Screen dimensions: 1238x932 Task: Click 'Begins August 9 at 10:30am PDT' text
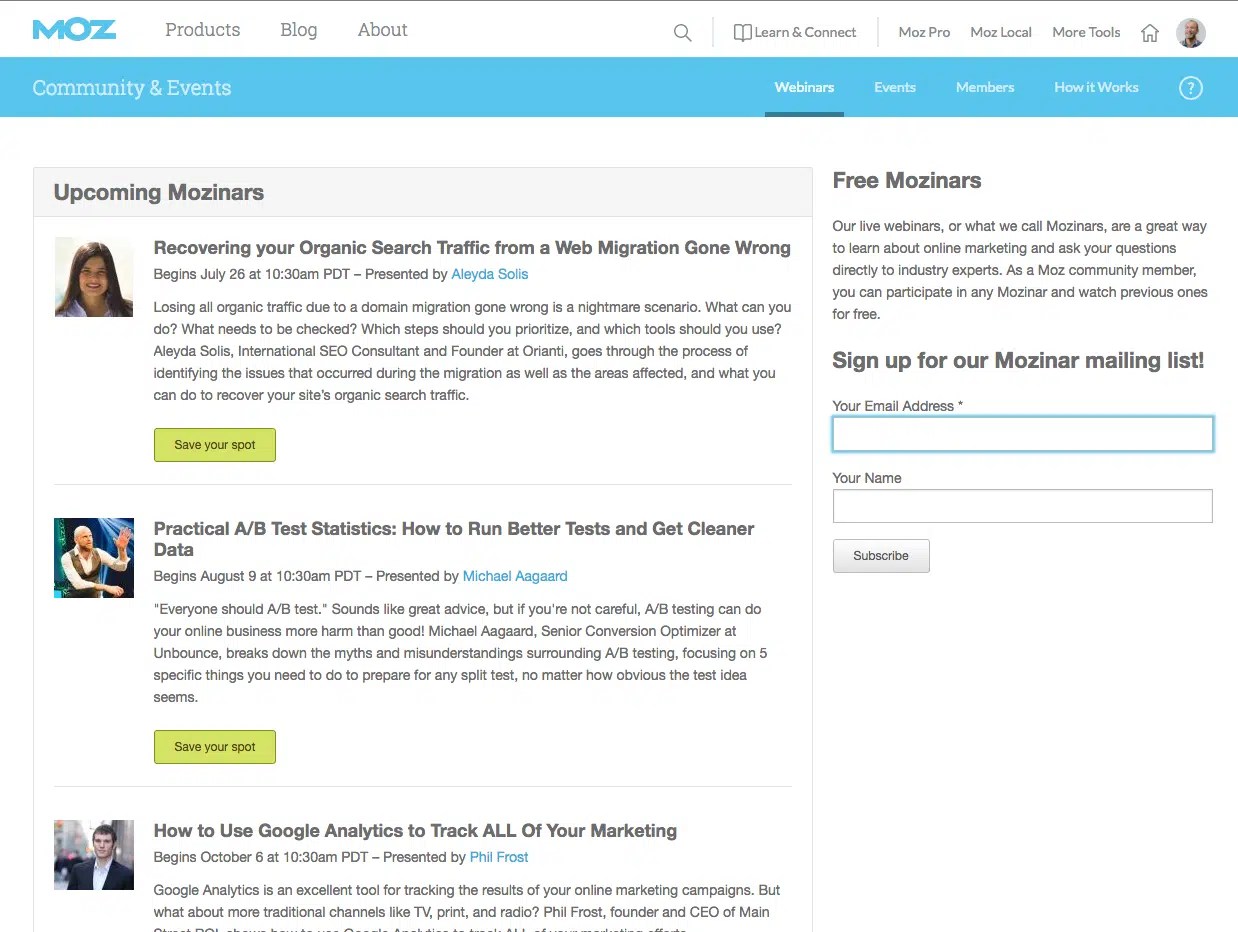[x=257, y=576]
